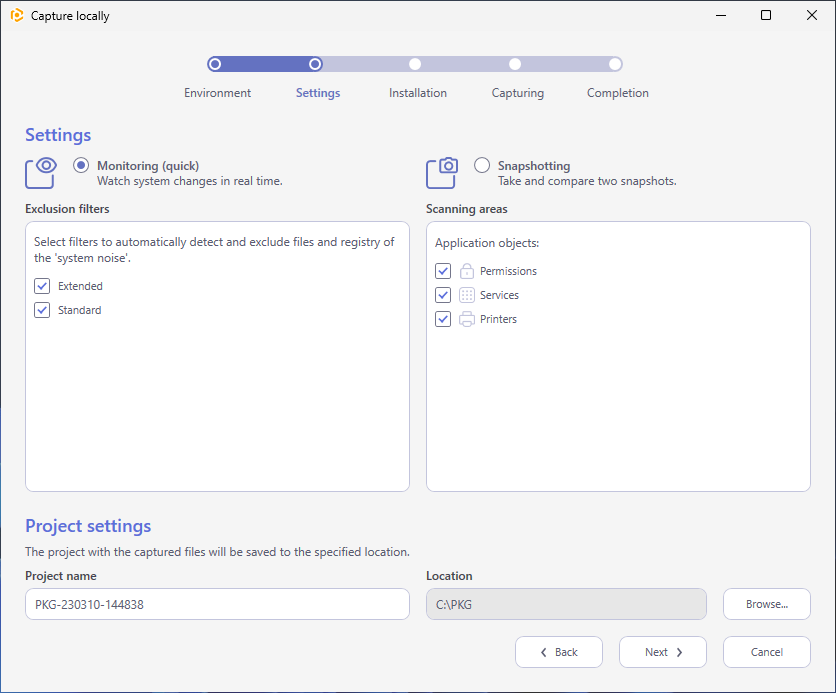
Task: Close the Capture locally window
Action: tap(811, 15)
